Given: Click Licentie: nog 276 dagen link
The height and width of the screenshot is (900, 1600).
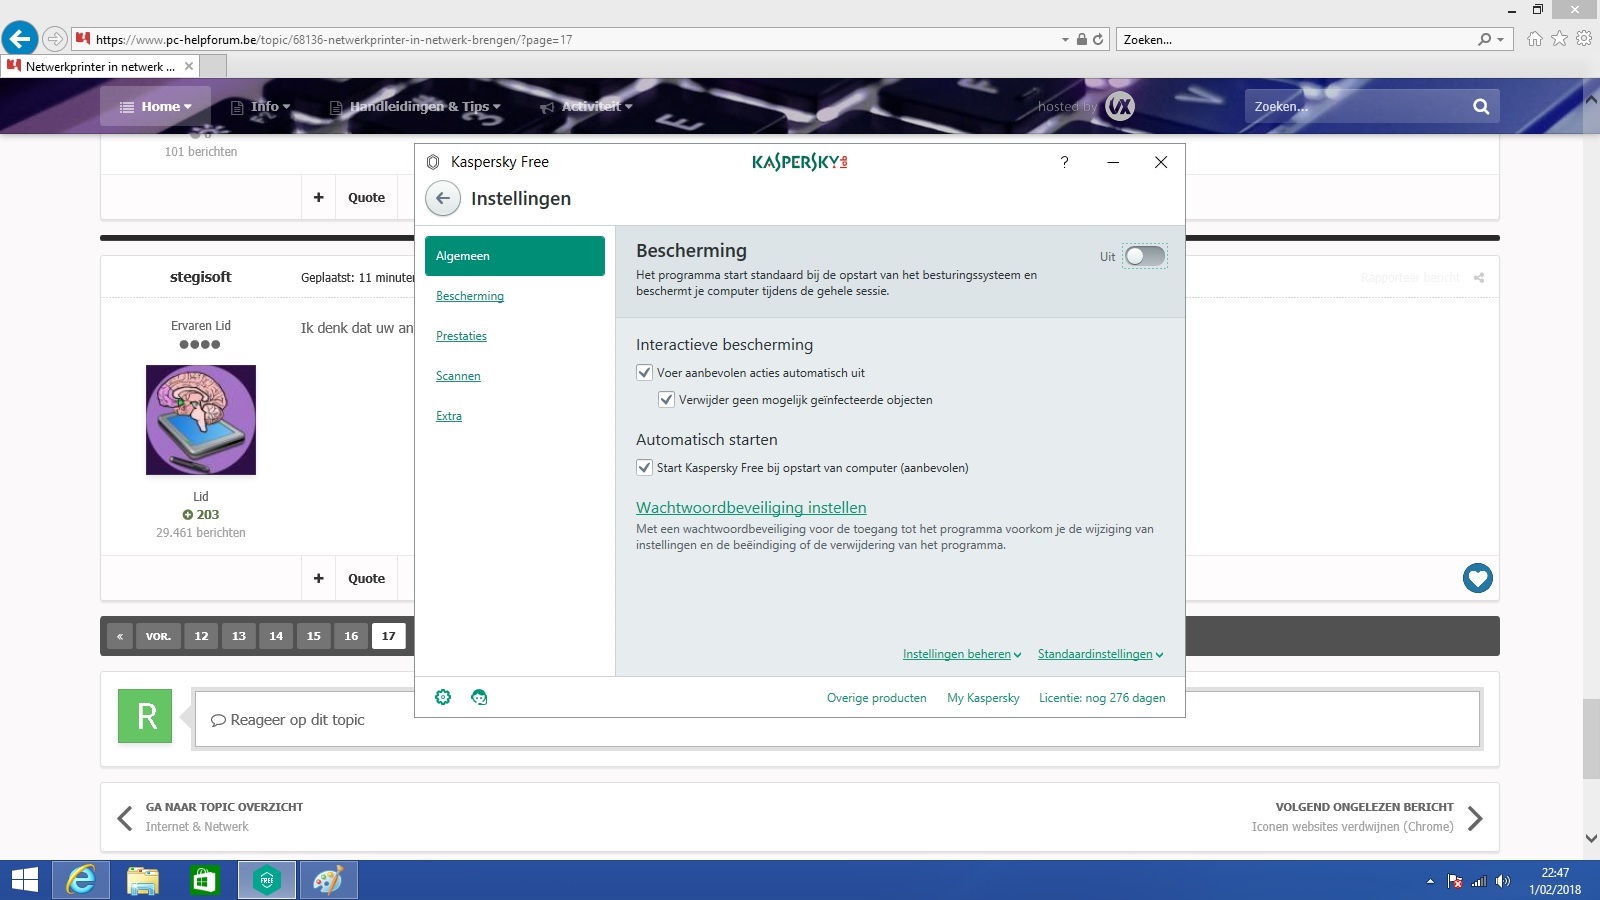Looking at the screenshot, I should tap(1102, 698).
